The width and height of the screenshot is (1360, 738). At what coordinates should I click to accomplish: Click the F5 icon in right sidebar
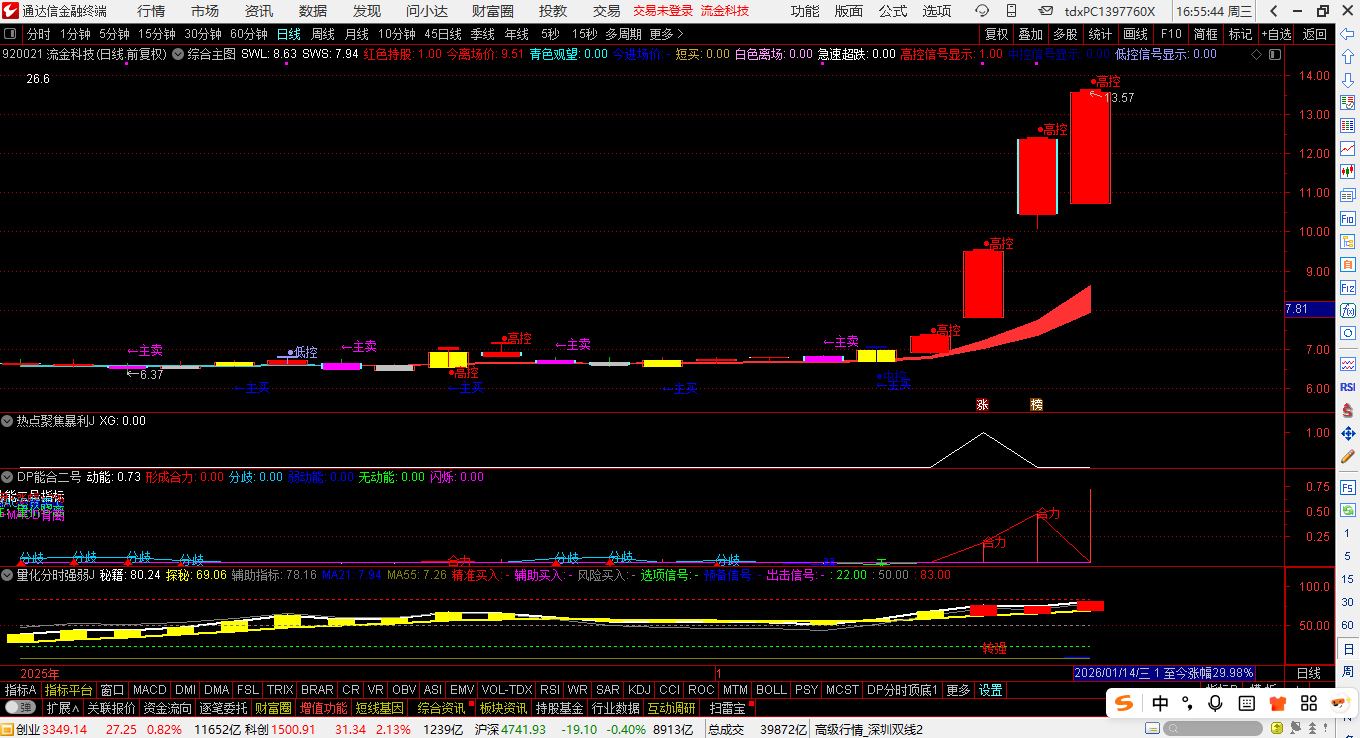click(1347, 487)
